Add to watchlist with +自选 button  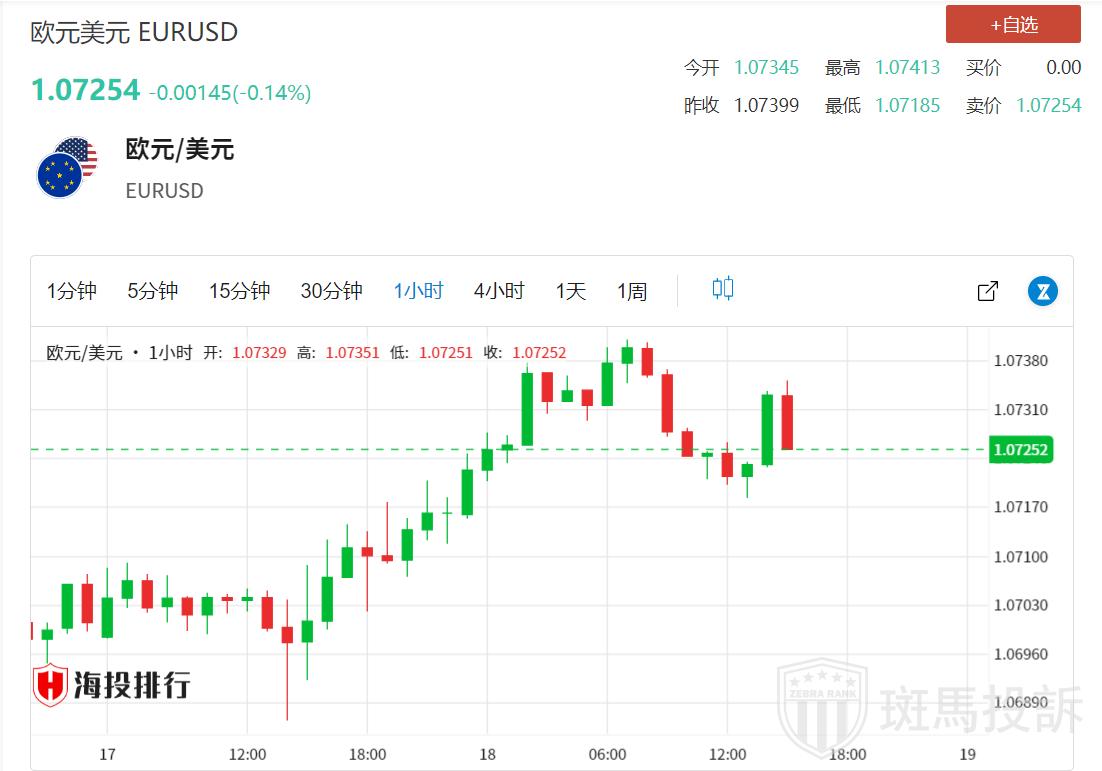(x=1013, y=25)
